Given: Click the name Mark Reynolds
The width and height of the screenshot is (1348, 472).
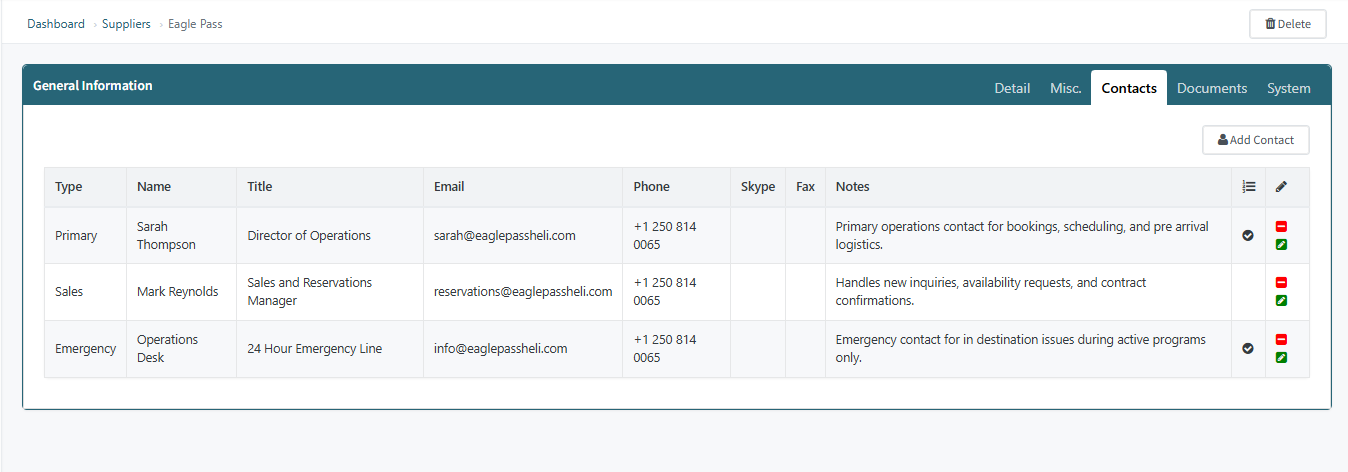Looking at the screenshot, I should pyautogui.click(x=177, y=292).
